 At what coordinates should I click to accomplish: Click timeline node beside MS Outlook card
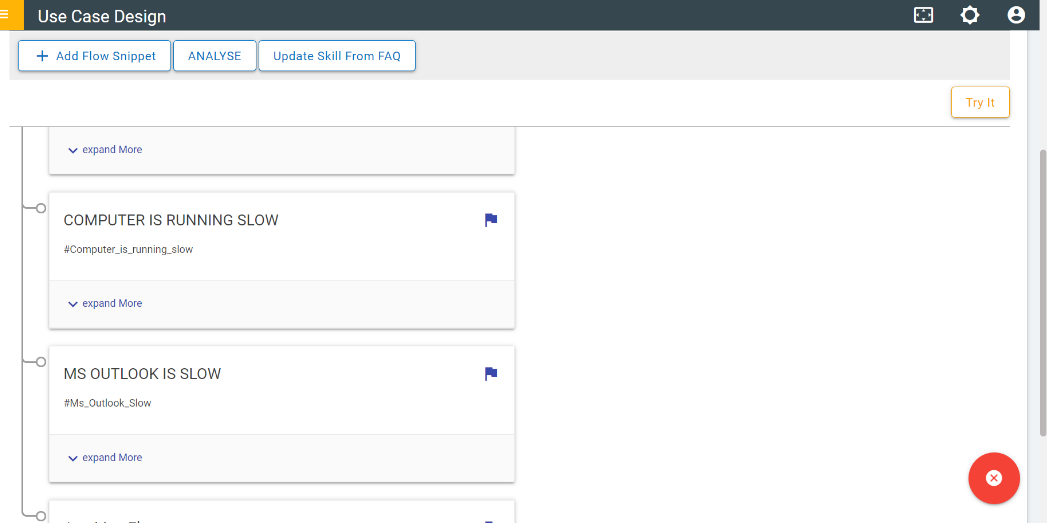pyautogui.click(x=41, y=362)
